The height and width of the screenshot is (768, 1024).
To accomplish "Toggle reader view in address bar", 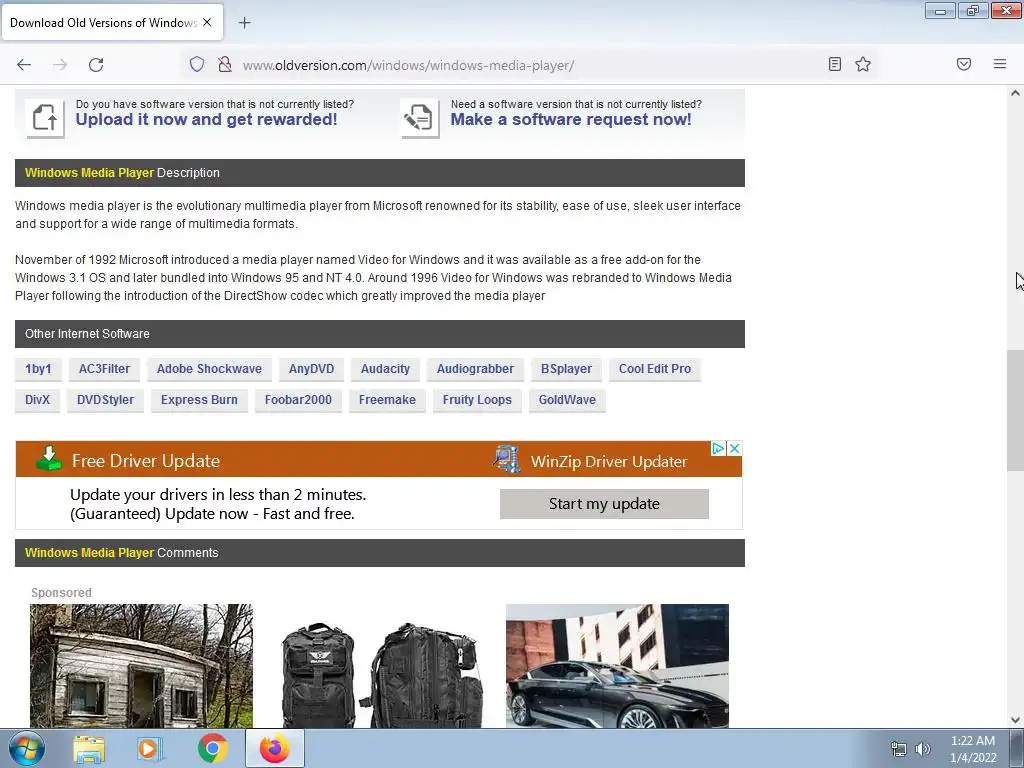I will tap(835, 64).
